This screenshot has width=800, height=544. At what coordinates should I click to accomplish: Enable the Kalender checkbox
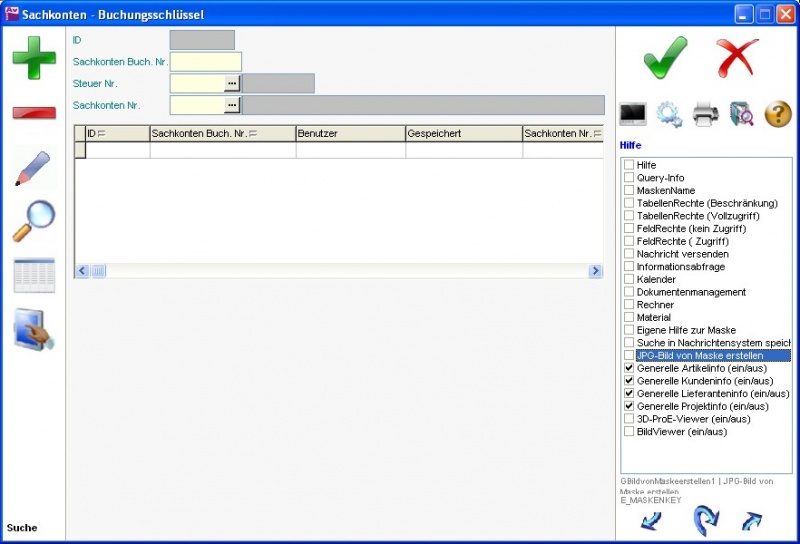(x=629, y=279)
